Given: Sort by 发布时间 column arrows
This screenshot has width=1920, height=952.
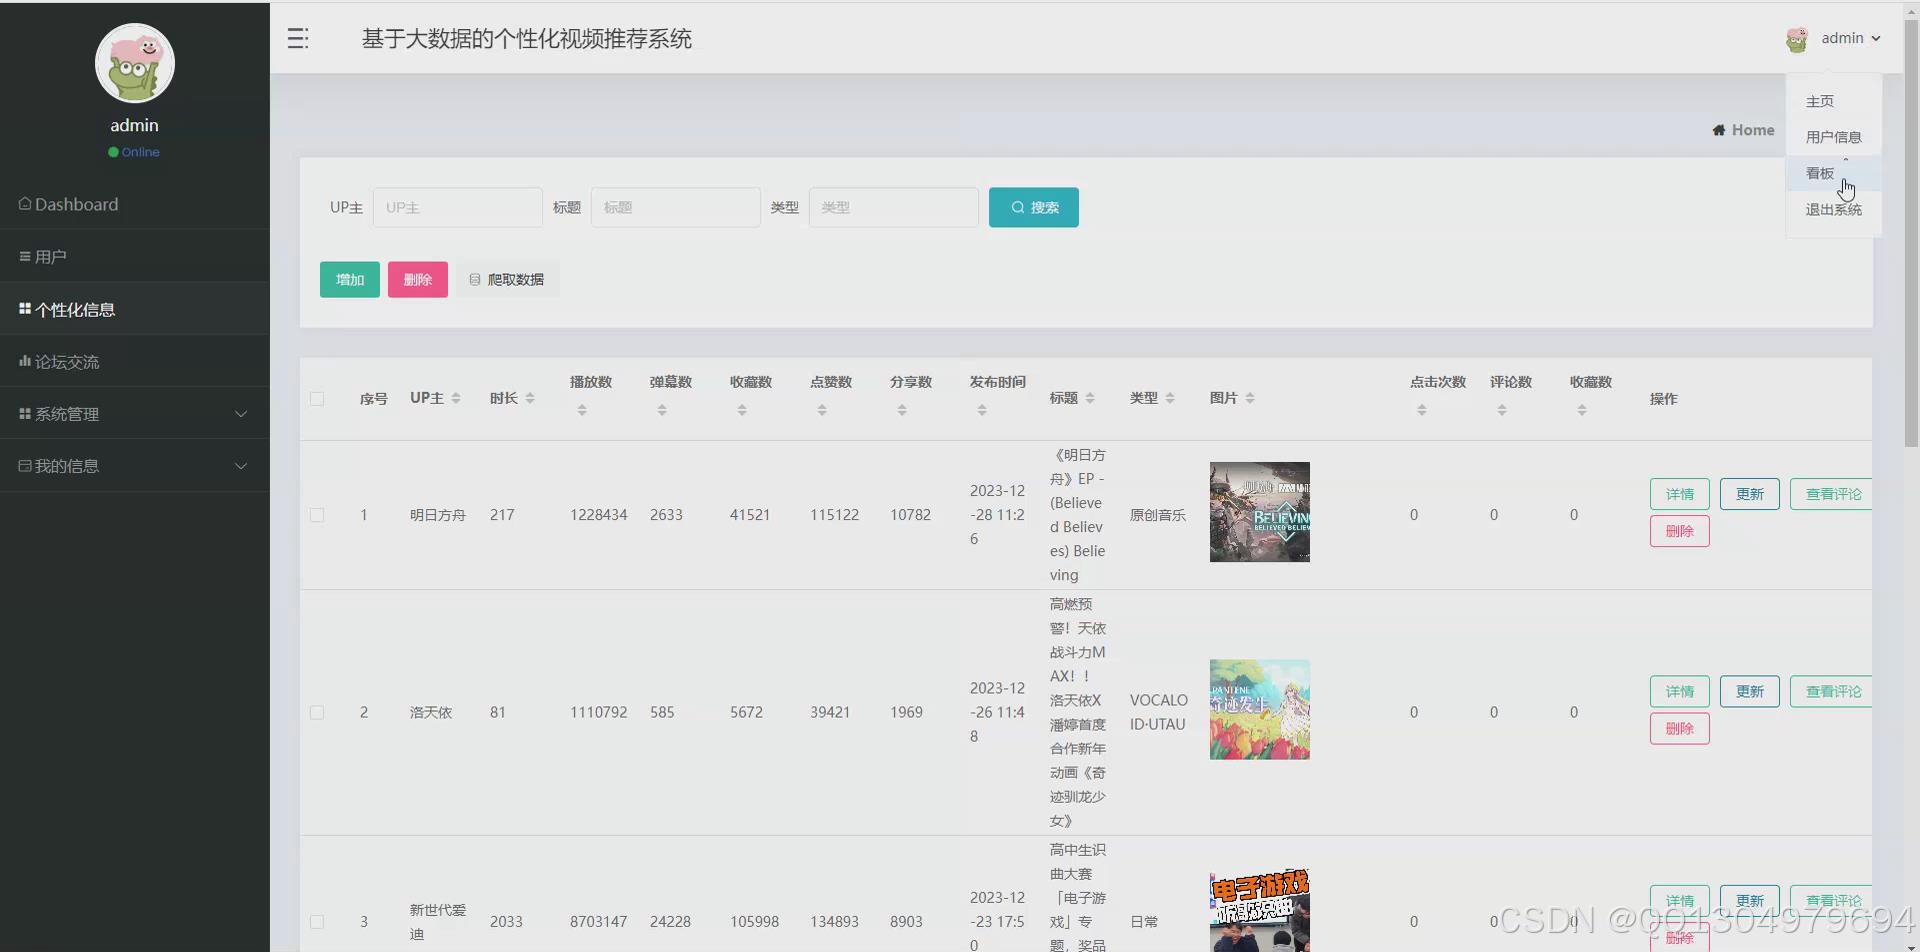Looking at the screenshot, I should point(982,410).
